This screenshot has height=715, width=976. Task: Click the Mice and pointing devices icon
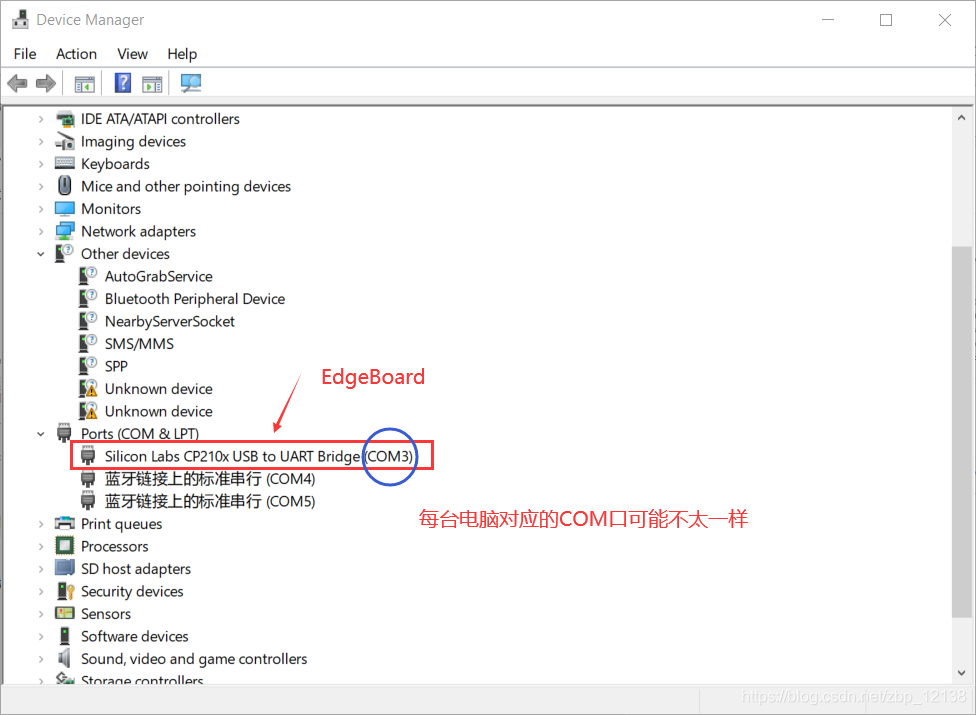65,185
